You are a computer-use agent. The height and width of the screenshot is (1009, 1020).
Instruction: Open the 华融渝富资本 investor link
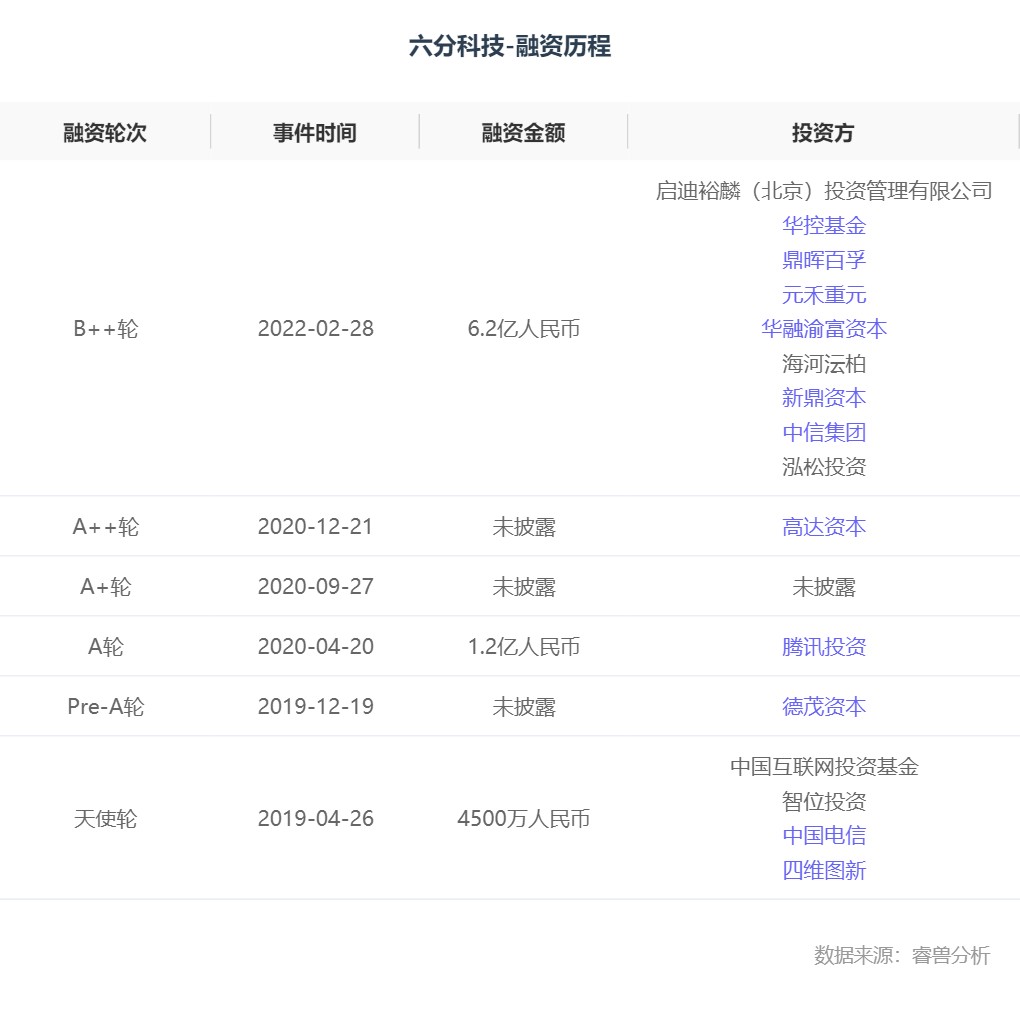click(824, 329)
